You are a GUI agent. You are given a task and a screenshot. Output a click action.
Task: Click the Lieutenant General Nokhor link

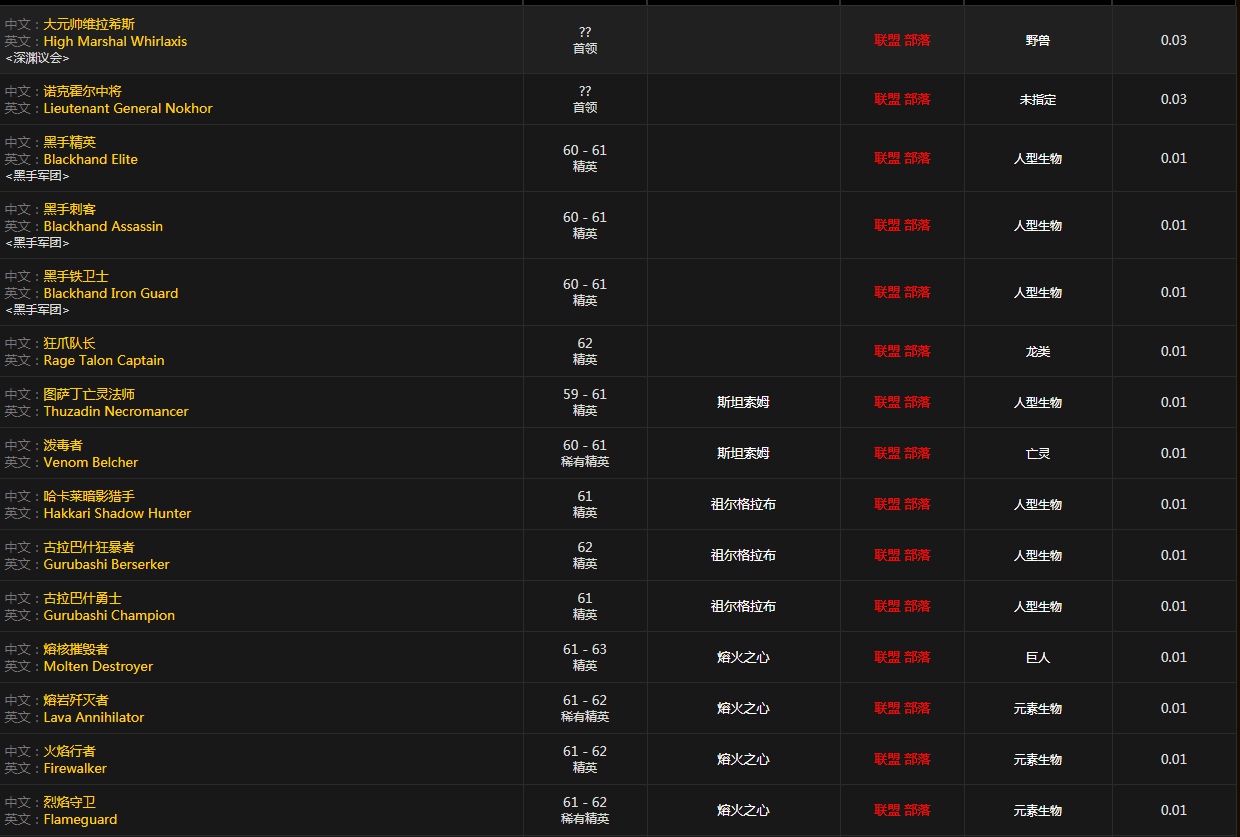[128, 108]
